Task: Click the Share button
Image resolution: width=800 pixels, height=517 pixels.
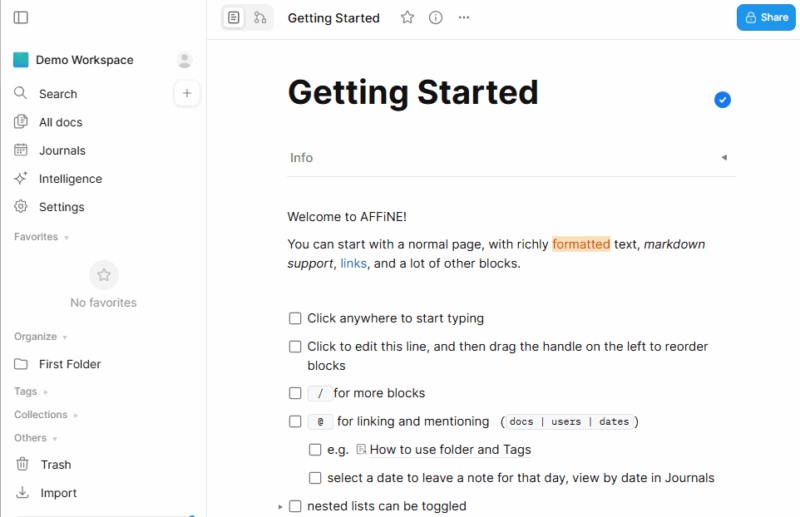Action: [x=766, y=17]
